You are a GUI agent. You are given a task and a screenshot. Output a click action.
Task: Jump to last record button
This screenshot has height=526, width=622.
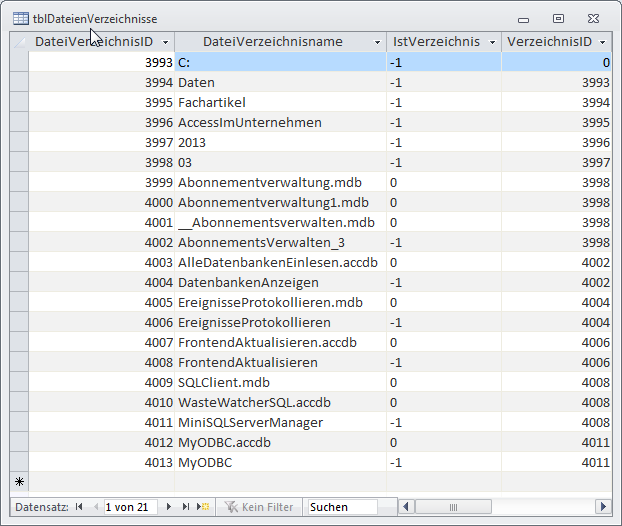[x=185, y=507]
